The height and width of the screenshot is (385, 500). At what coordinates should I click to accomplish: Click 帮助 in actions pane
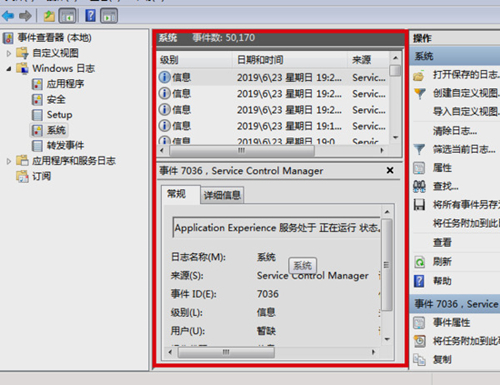(442, 281)
